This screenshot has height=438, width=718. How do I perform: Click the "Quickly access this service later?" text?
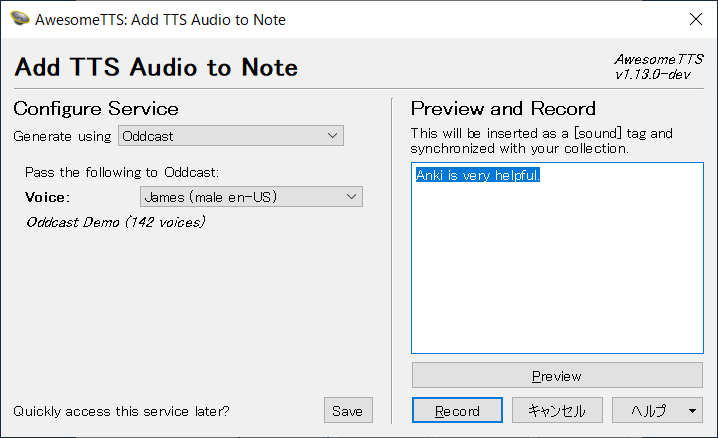click(x=121, y=411)
